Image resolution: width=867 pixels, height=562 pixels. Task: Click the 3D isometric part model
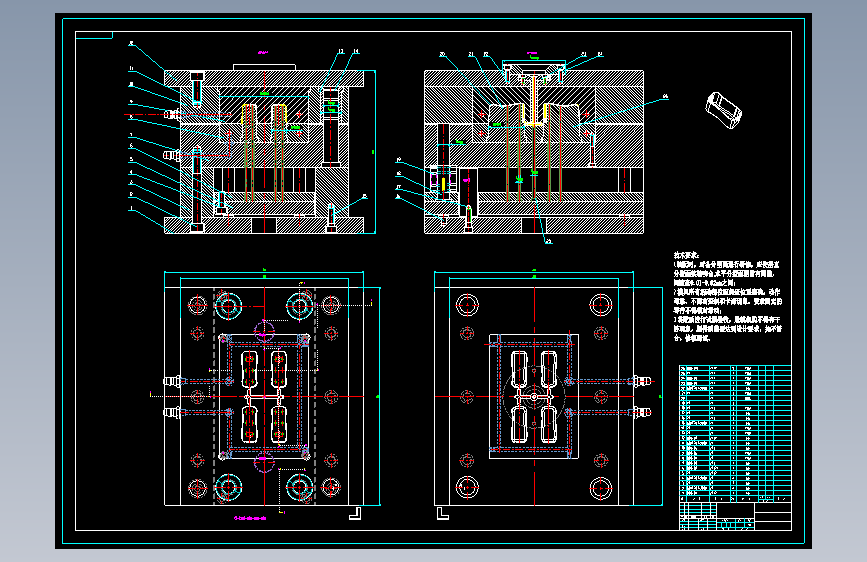pyautogui.click(x=723, y=110)
